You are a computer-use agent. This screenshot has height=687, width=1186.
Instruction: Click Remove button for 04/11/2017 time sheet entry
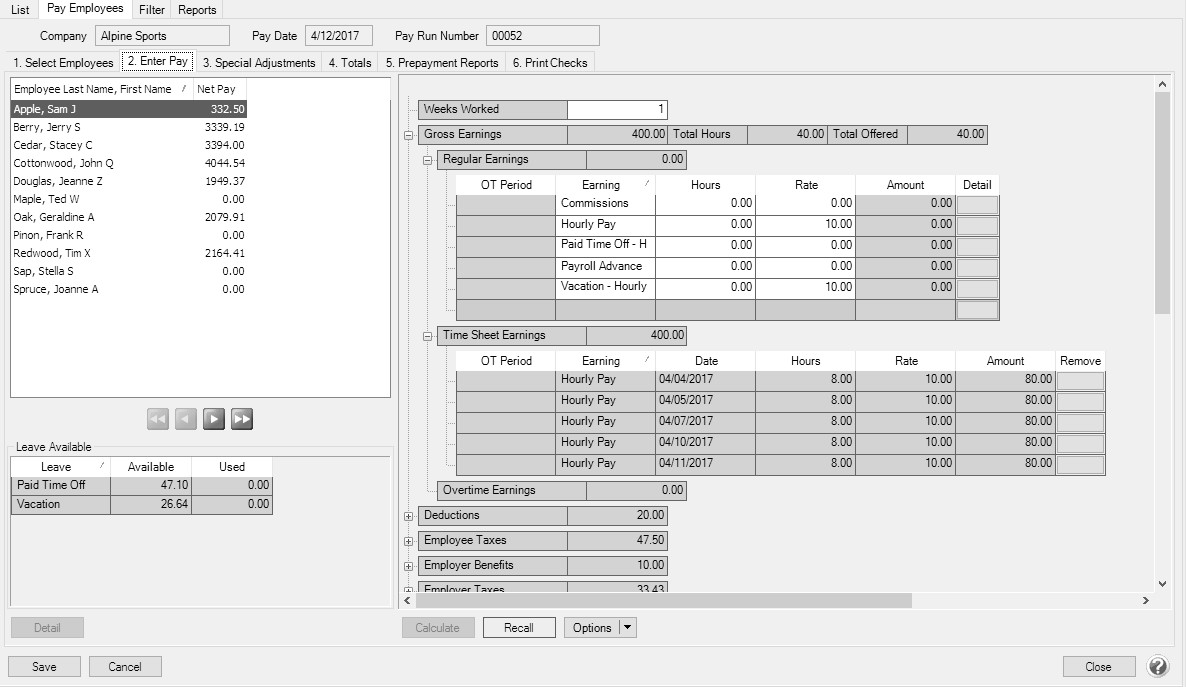tap(1080, 464)
